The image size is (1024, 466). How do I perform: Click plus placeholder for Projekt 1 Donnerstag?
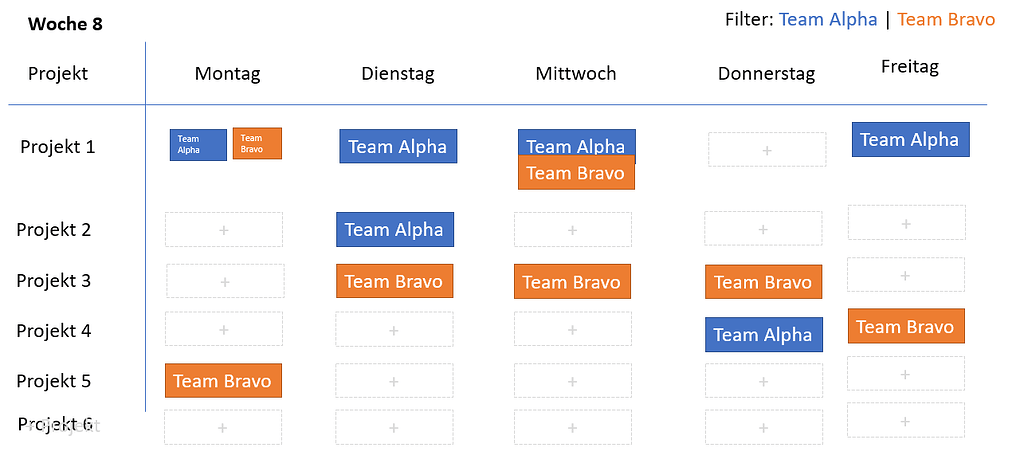click(x=767, y=150)
